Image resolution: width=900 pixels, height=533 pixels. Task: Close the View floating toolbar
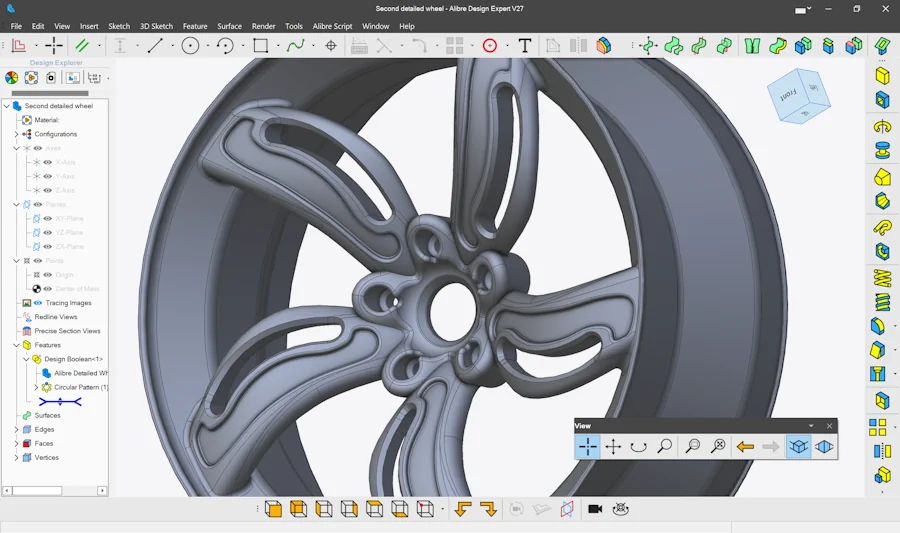tap(829, 426)
